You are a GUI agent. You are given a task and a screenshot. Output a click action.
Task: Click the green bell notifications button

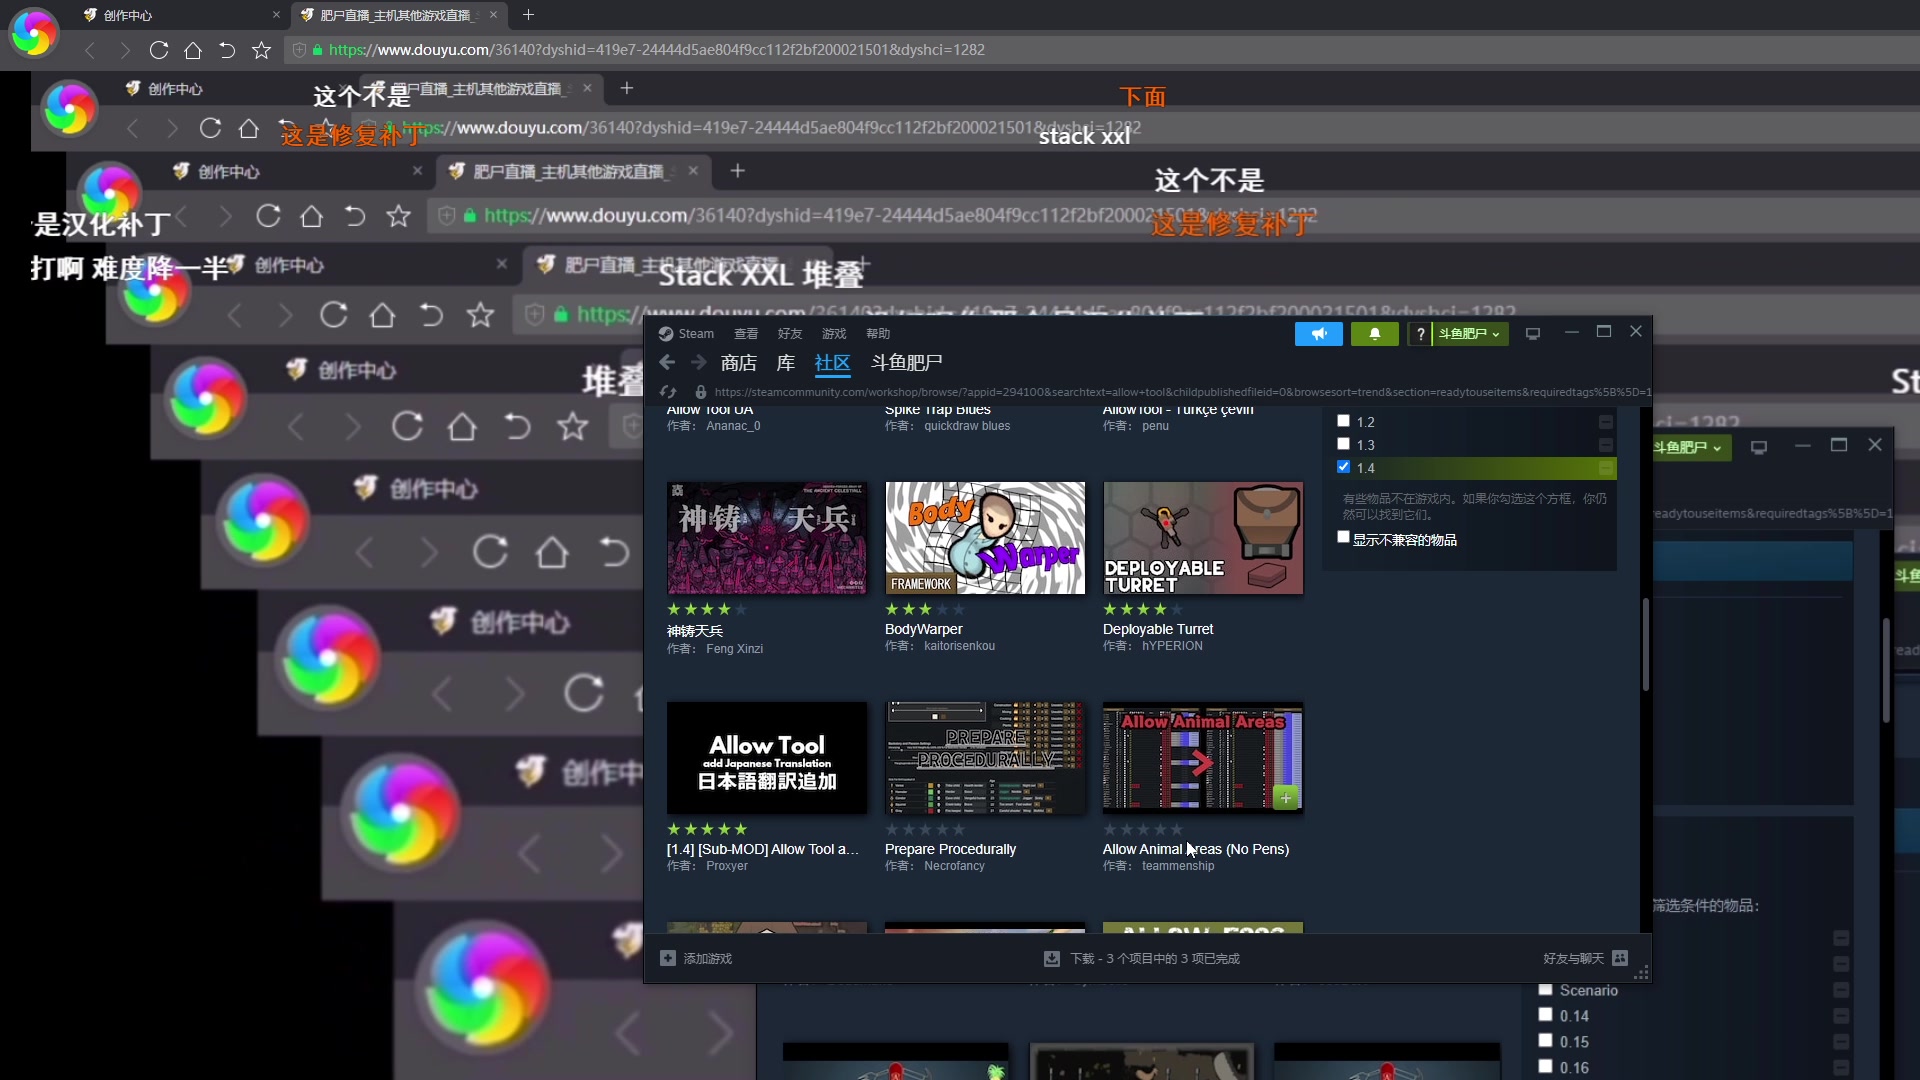pyautogui.click(x=1374, y=334)
